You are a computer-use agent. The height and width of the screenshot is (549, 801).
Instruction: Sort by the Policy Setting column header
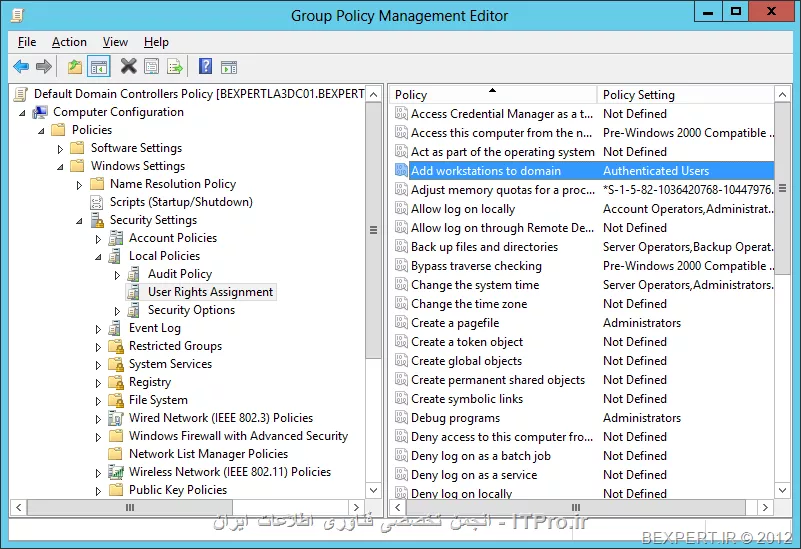coord(685,95)
